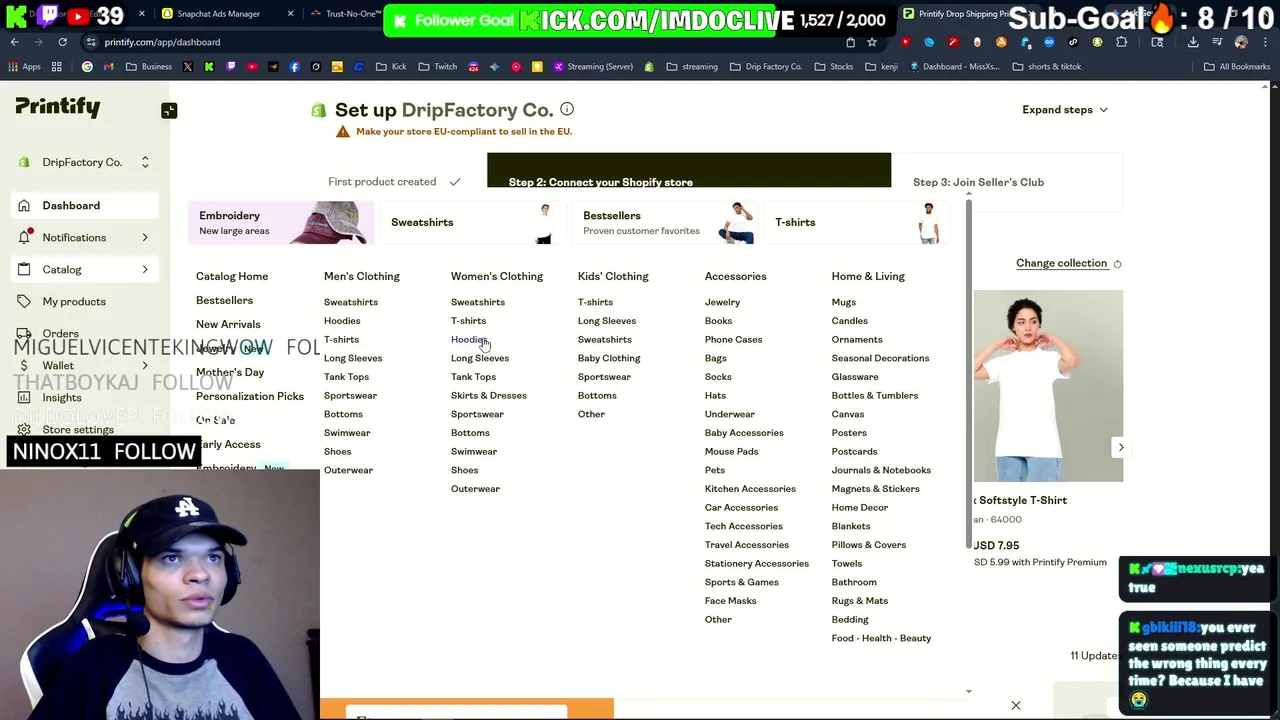Open the Kick bookmarks folder
Viewport: 1280px width, 720px height.
(x=391, y=67)
